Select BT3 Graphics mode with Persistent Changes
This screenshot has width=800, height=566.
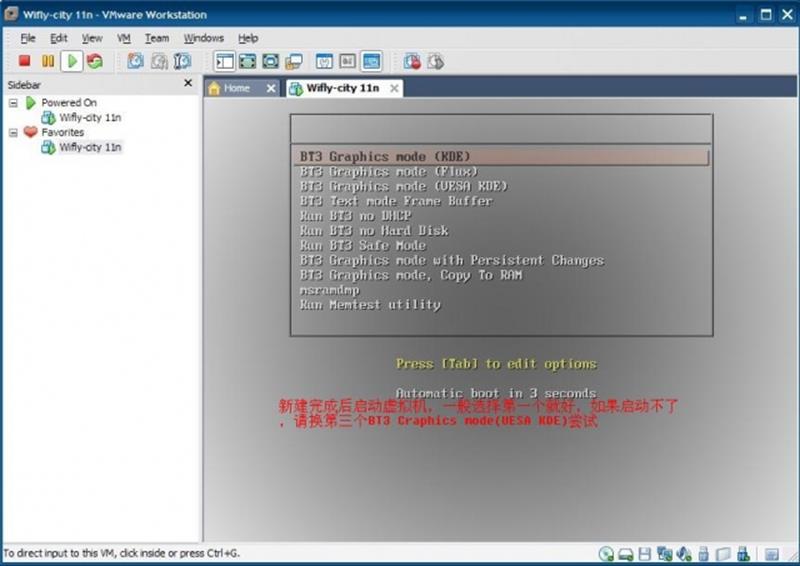click(x=502, y=260)
